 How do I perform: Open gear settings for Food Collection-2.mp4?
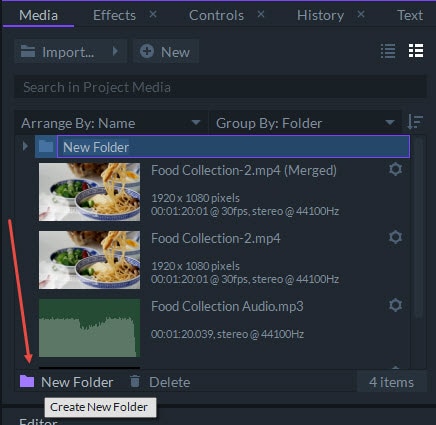pos(395,237)
